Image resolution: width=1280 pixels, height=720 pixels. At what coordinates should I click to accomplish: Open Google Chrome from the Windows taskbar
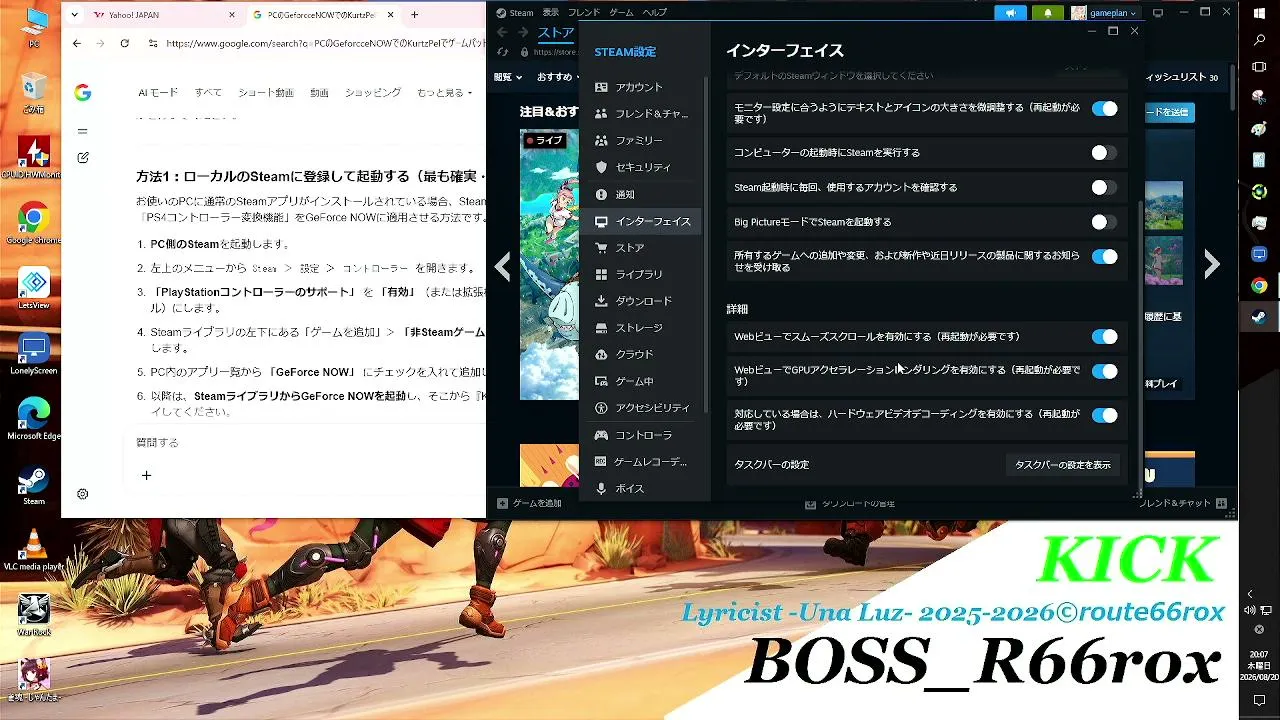[1259, 286]
